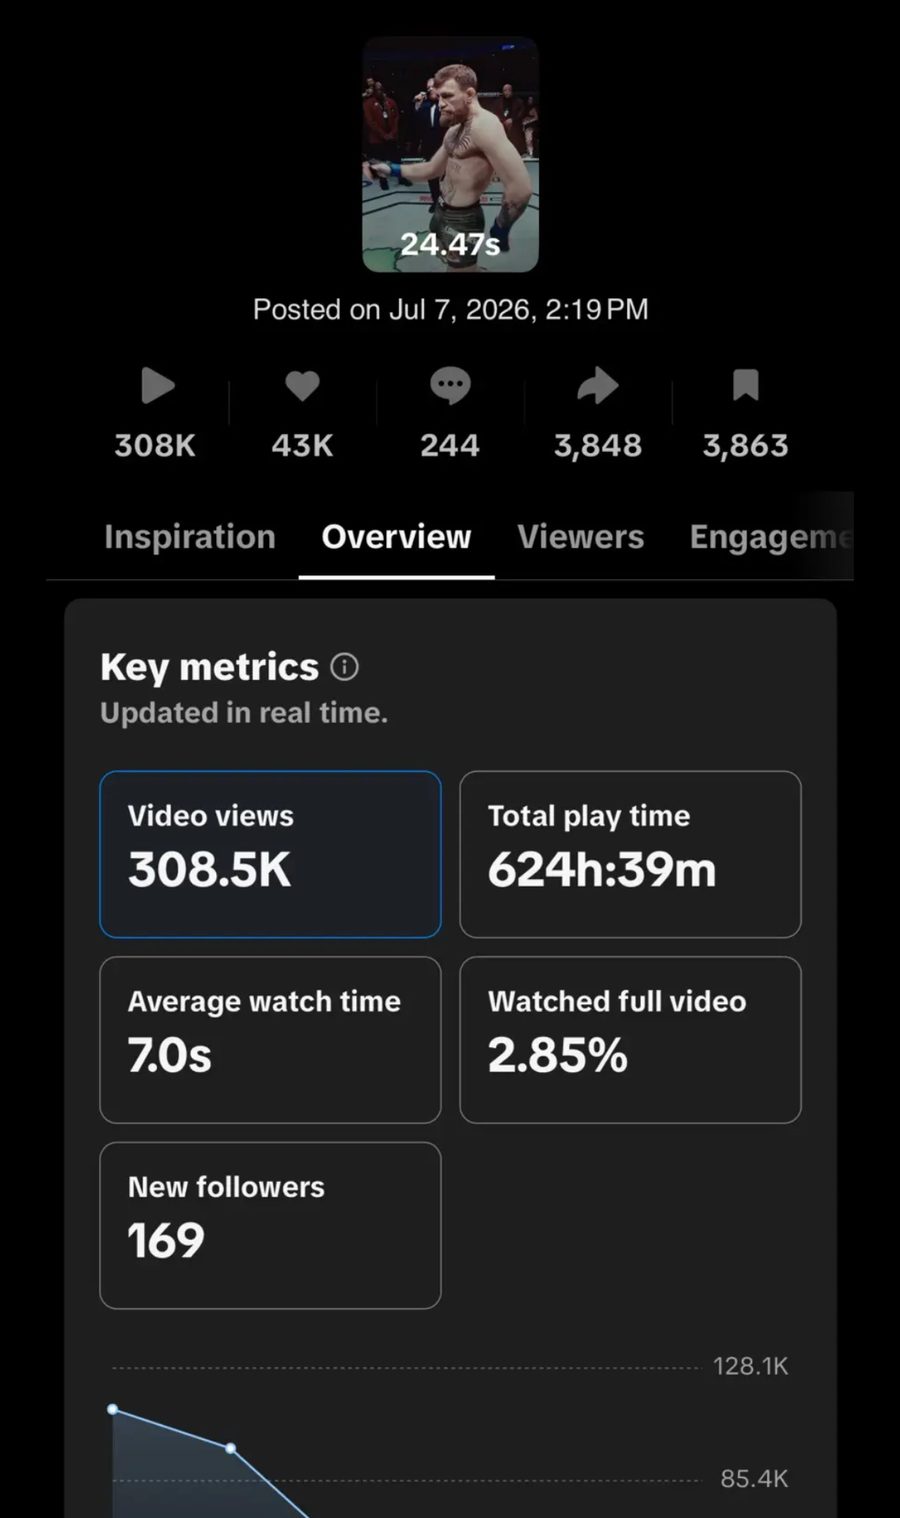Tap the bookmark saves icon

click(746, 385)
